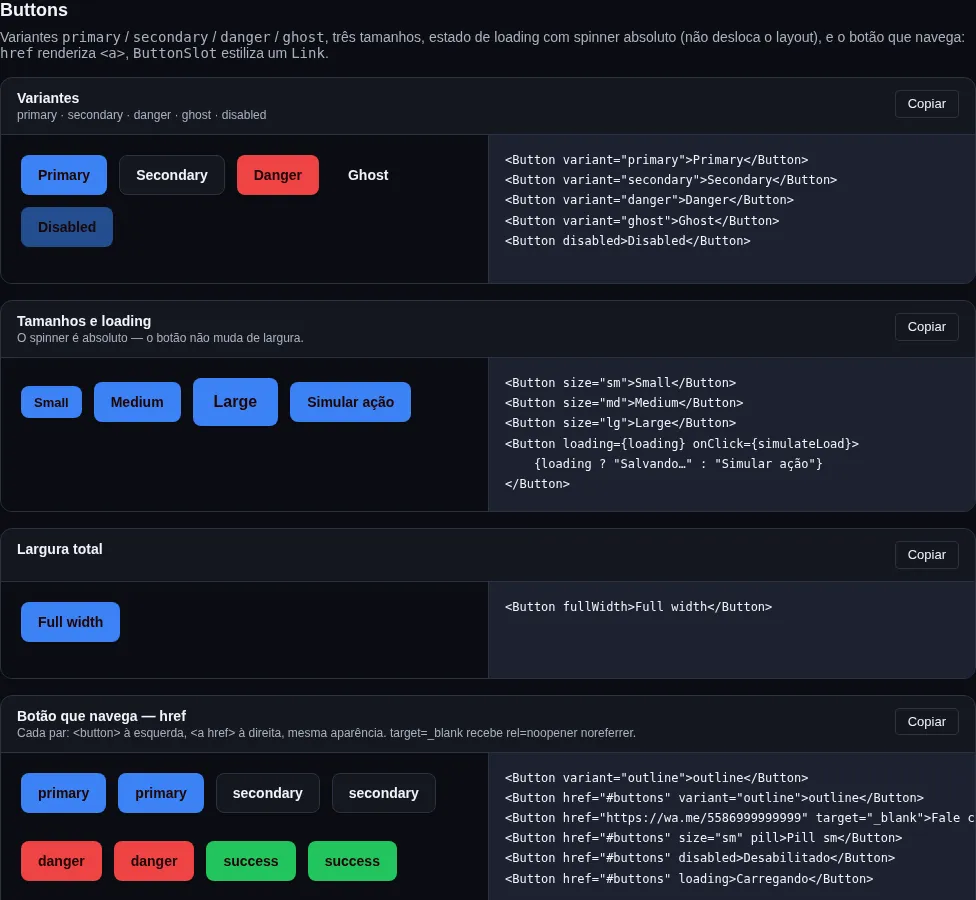Open the danger link adjacent to green success
This screenshot has width=976, height=900.
point(154,861)
